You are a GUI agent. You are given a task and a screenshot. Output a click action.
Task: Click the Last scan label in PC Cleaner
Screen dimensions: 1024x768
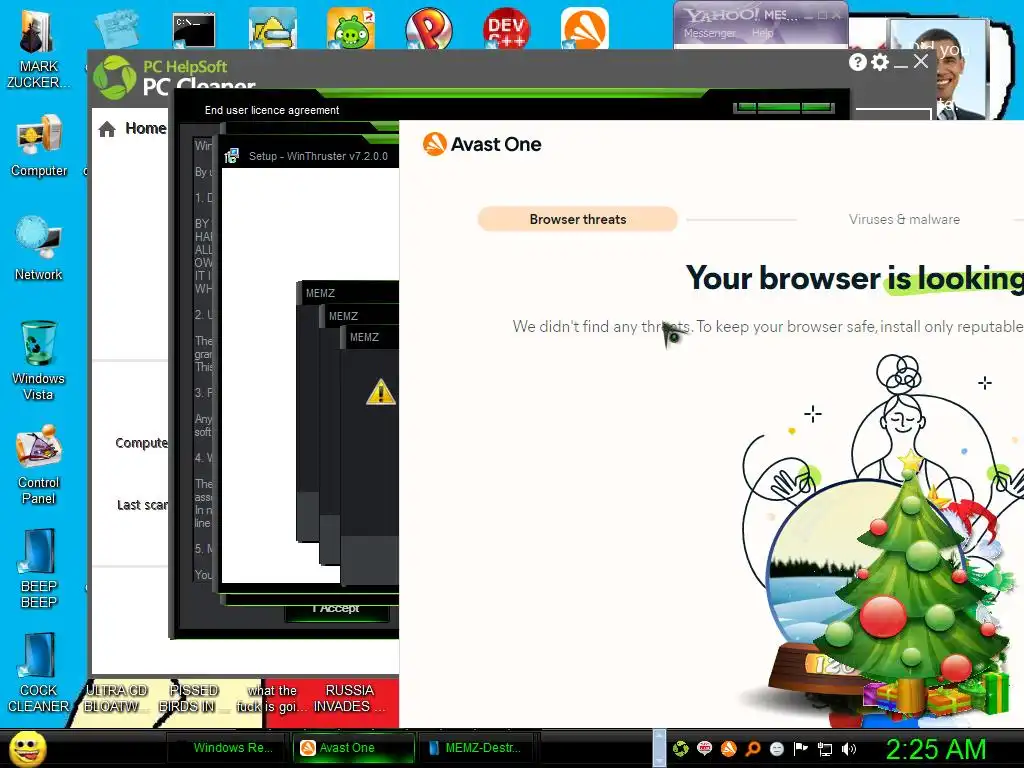[142, 505]
